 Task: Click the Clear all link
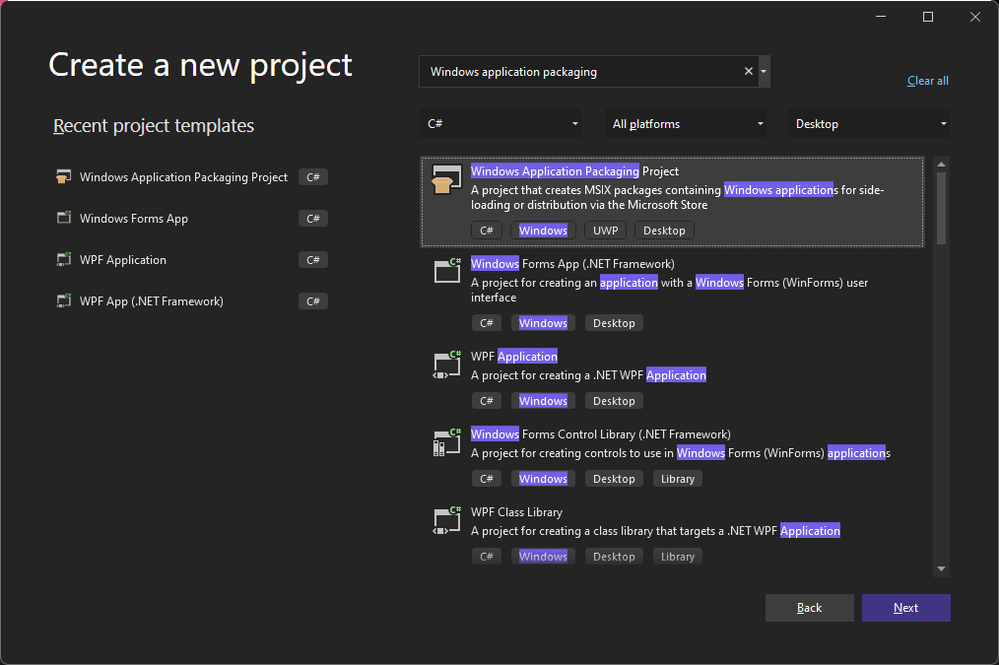[x=927, y=81]
